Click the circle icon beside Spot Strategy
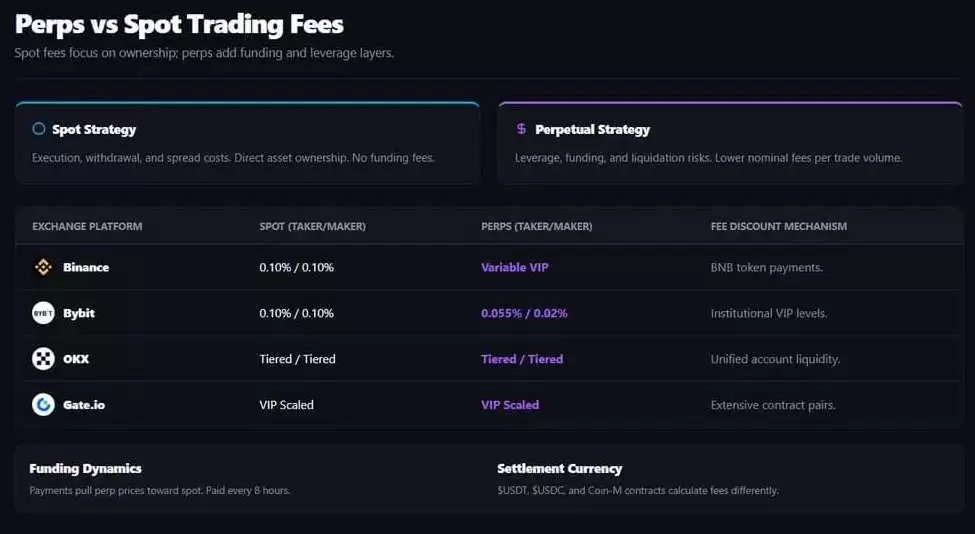This screenshot has width=975, height=534. (x=39, y=129)
